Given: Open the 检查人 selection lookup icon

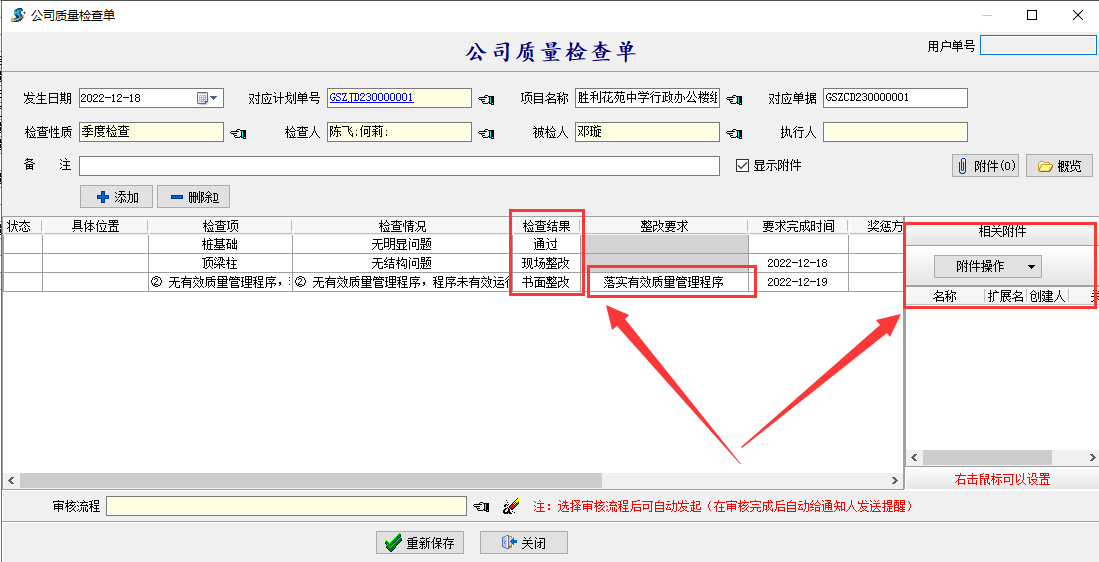Looking at the screenshot, I should 486,133.
